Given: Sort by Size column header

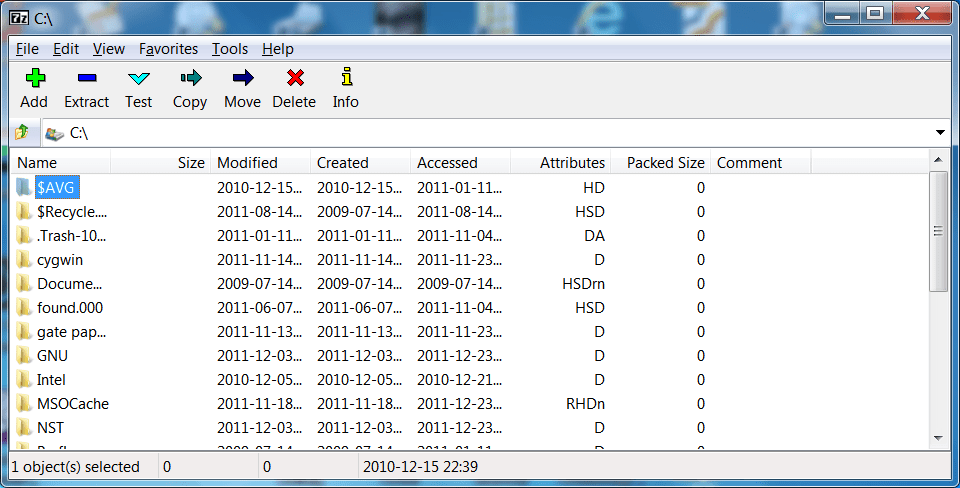Looking at the screenshot, I should coord(160,163).
